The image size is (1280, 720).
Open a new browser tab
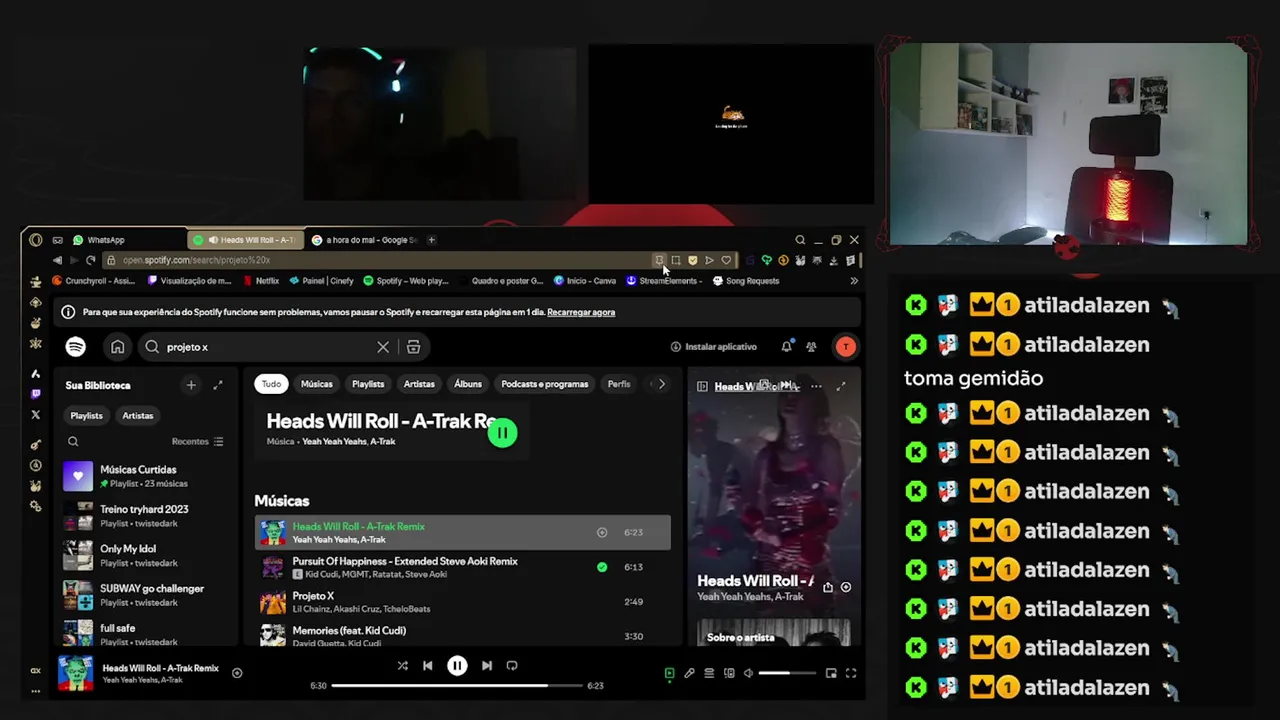pyautogui.click(x=431, y=240)
